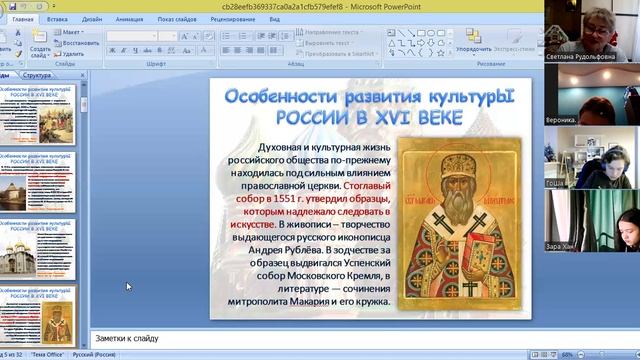The width and height of the screenshot is (640, 360).
Task: Open the line spacing dropdown
Action: tap(286, 36)
